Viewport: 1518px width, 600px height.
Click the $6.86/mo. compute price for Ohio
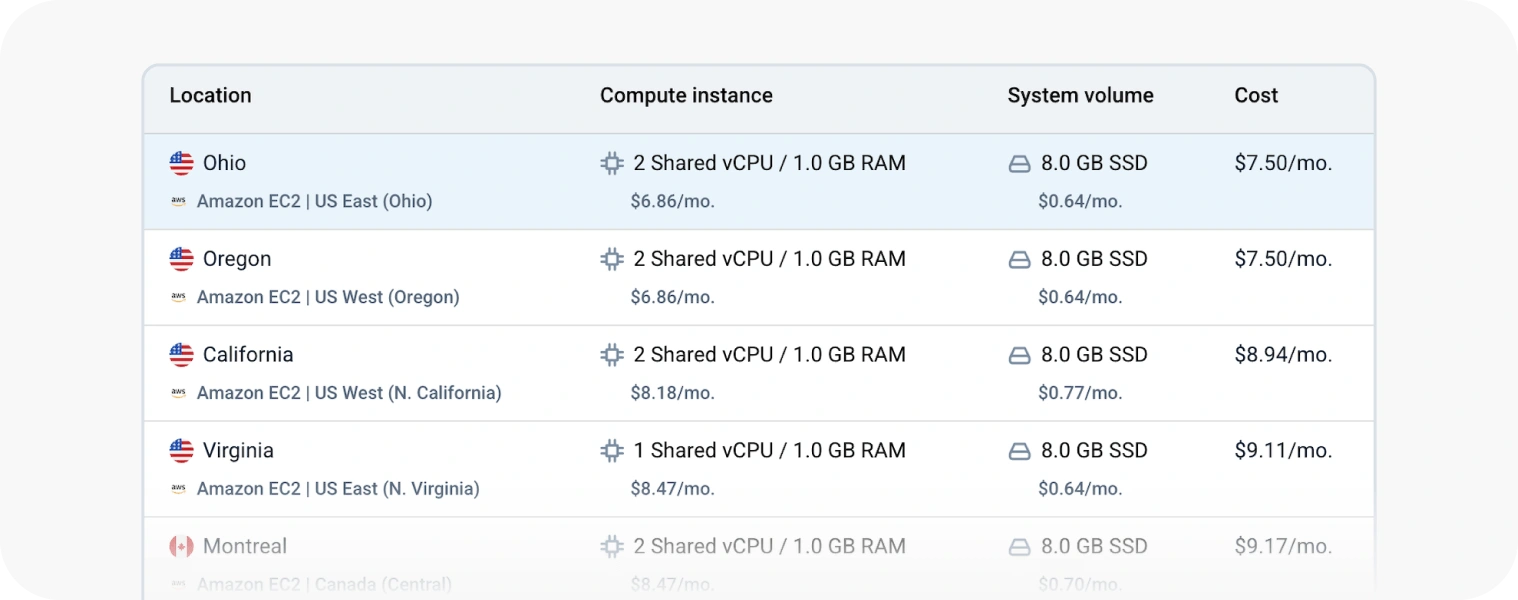point(673,201)
